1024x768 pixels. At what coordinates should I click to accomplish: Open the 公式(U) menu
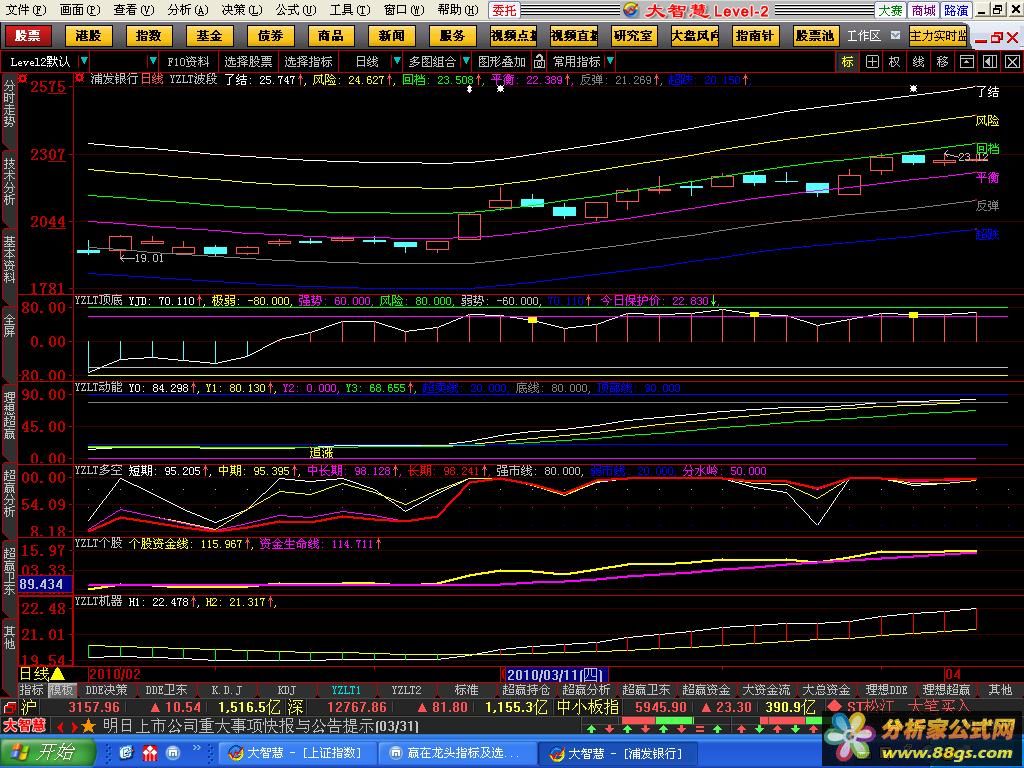(295, 10)
